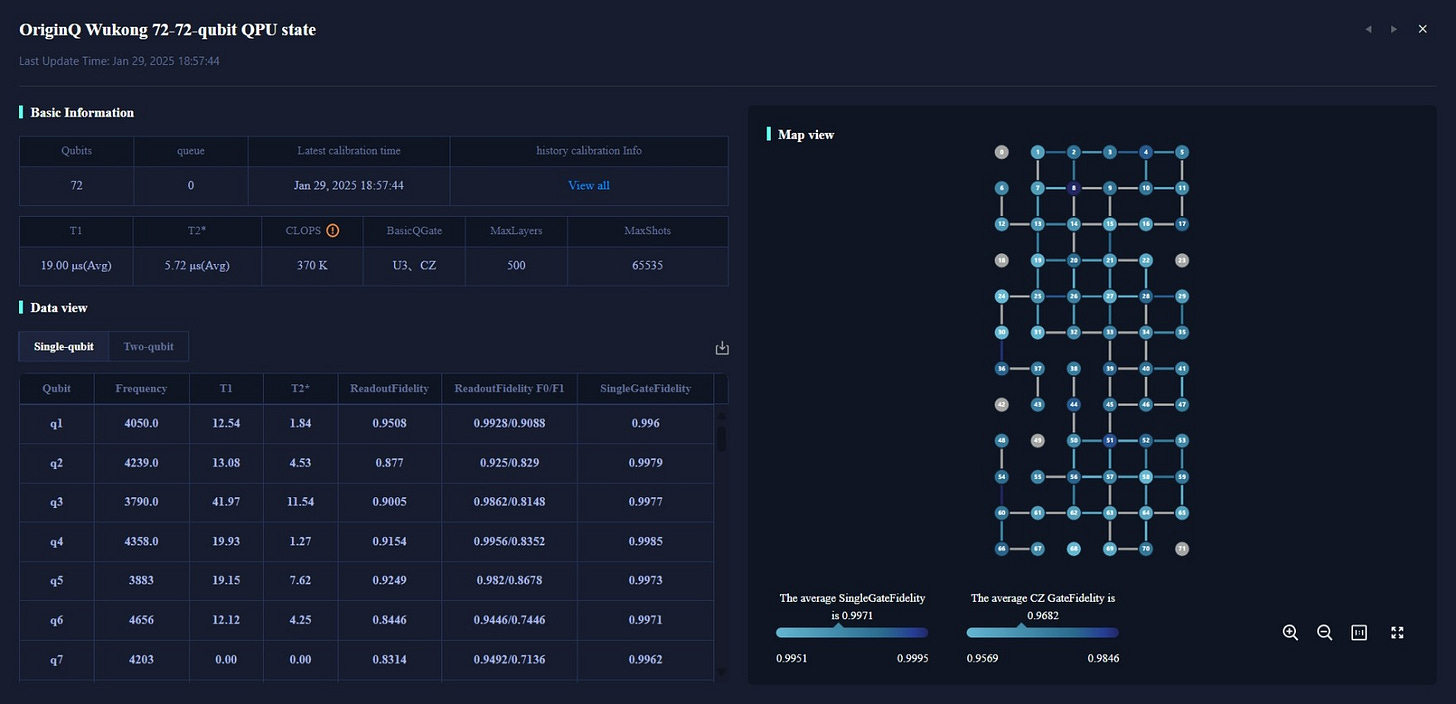Select qubit node 36 on the map
The height and width of the screenshot is (704, 1456).
(x=1002, y=369)
